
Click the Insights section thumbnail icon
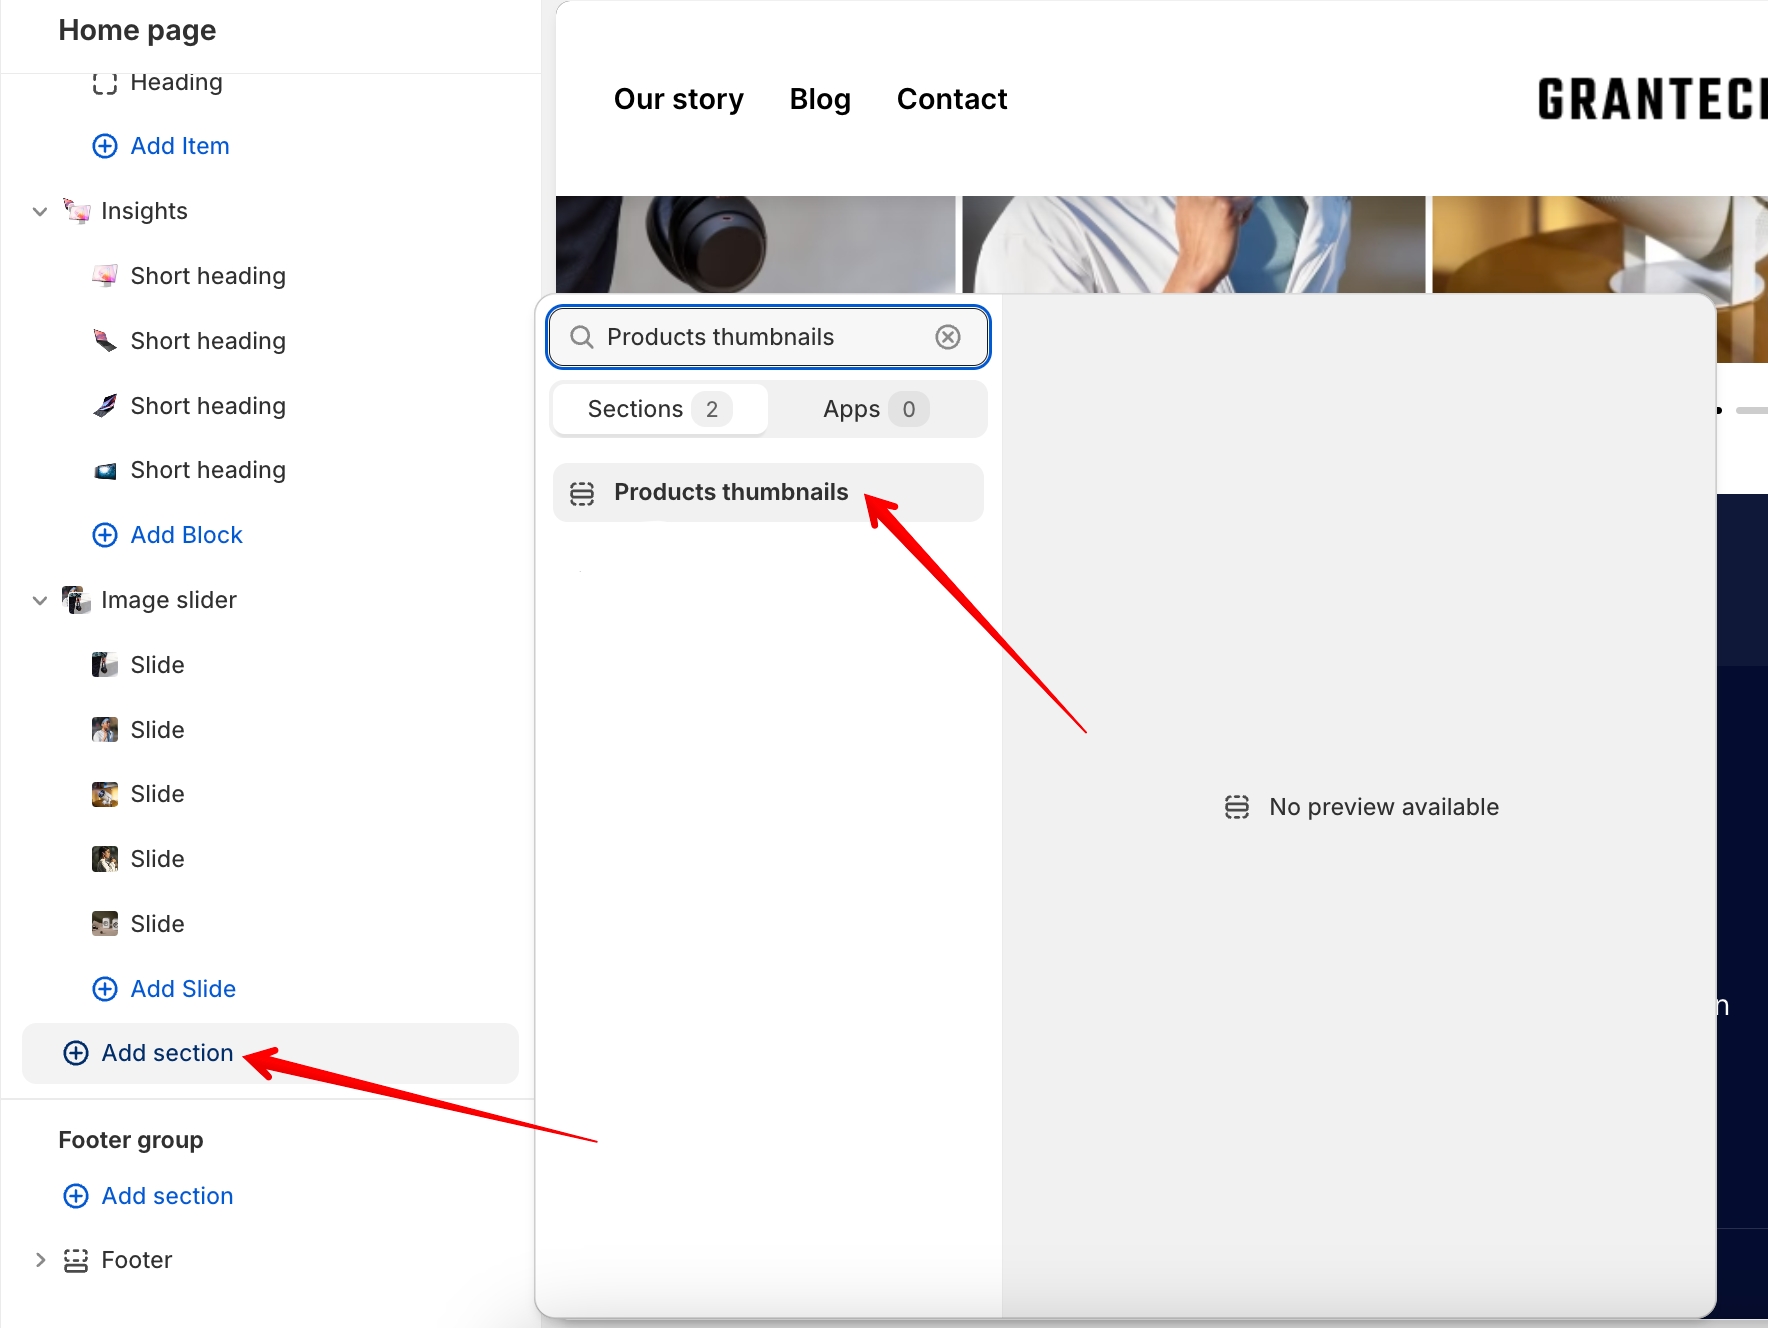coord(77,211)
